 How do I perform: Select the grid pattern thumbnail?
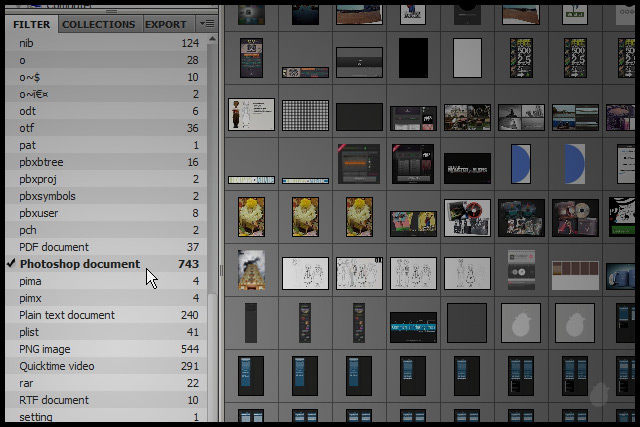pos(305,115)
